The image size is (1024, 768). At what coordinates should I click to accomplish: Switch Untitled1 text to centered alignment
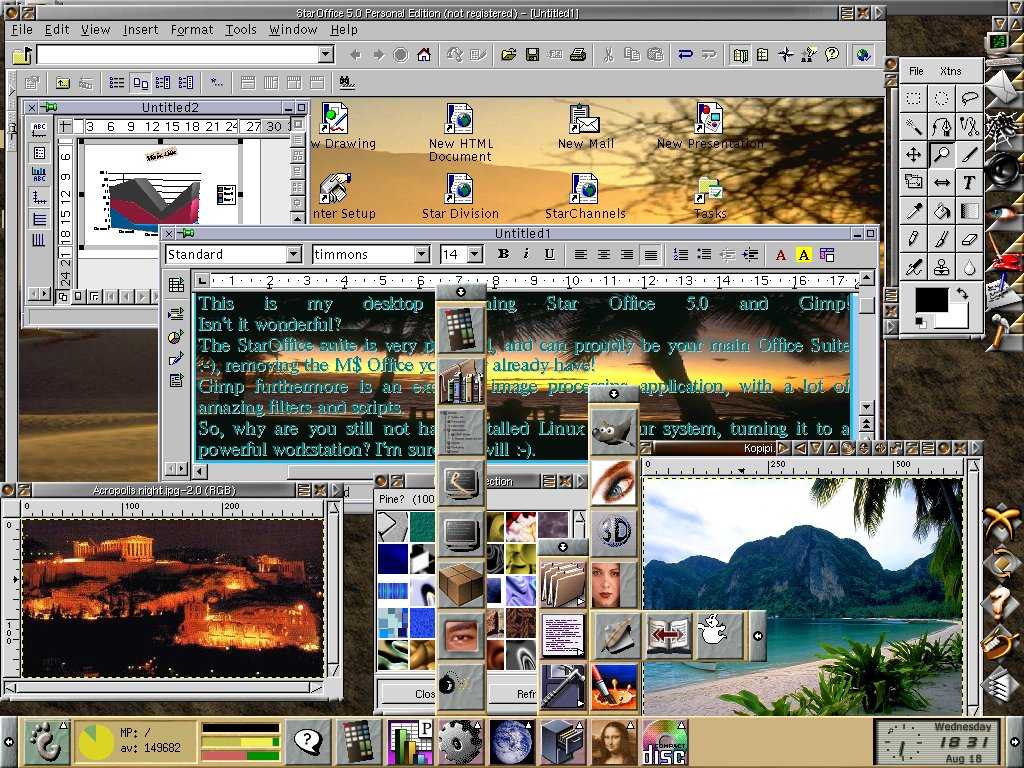[603, 255]
